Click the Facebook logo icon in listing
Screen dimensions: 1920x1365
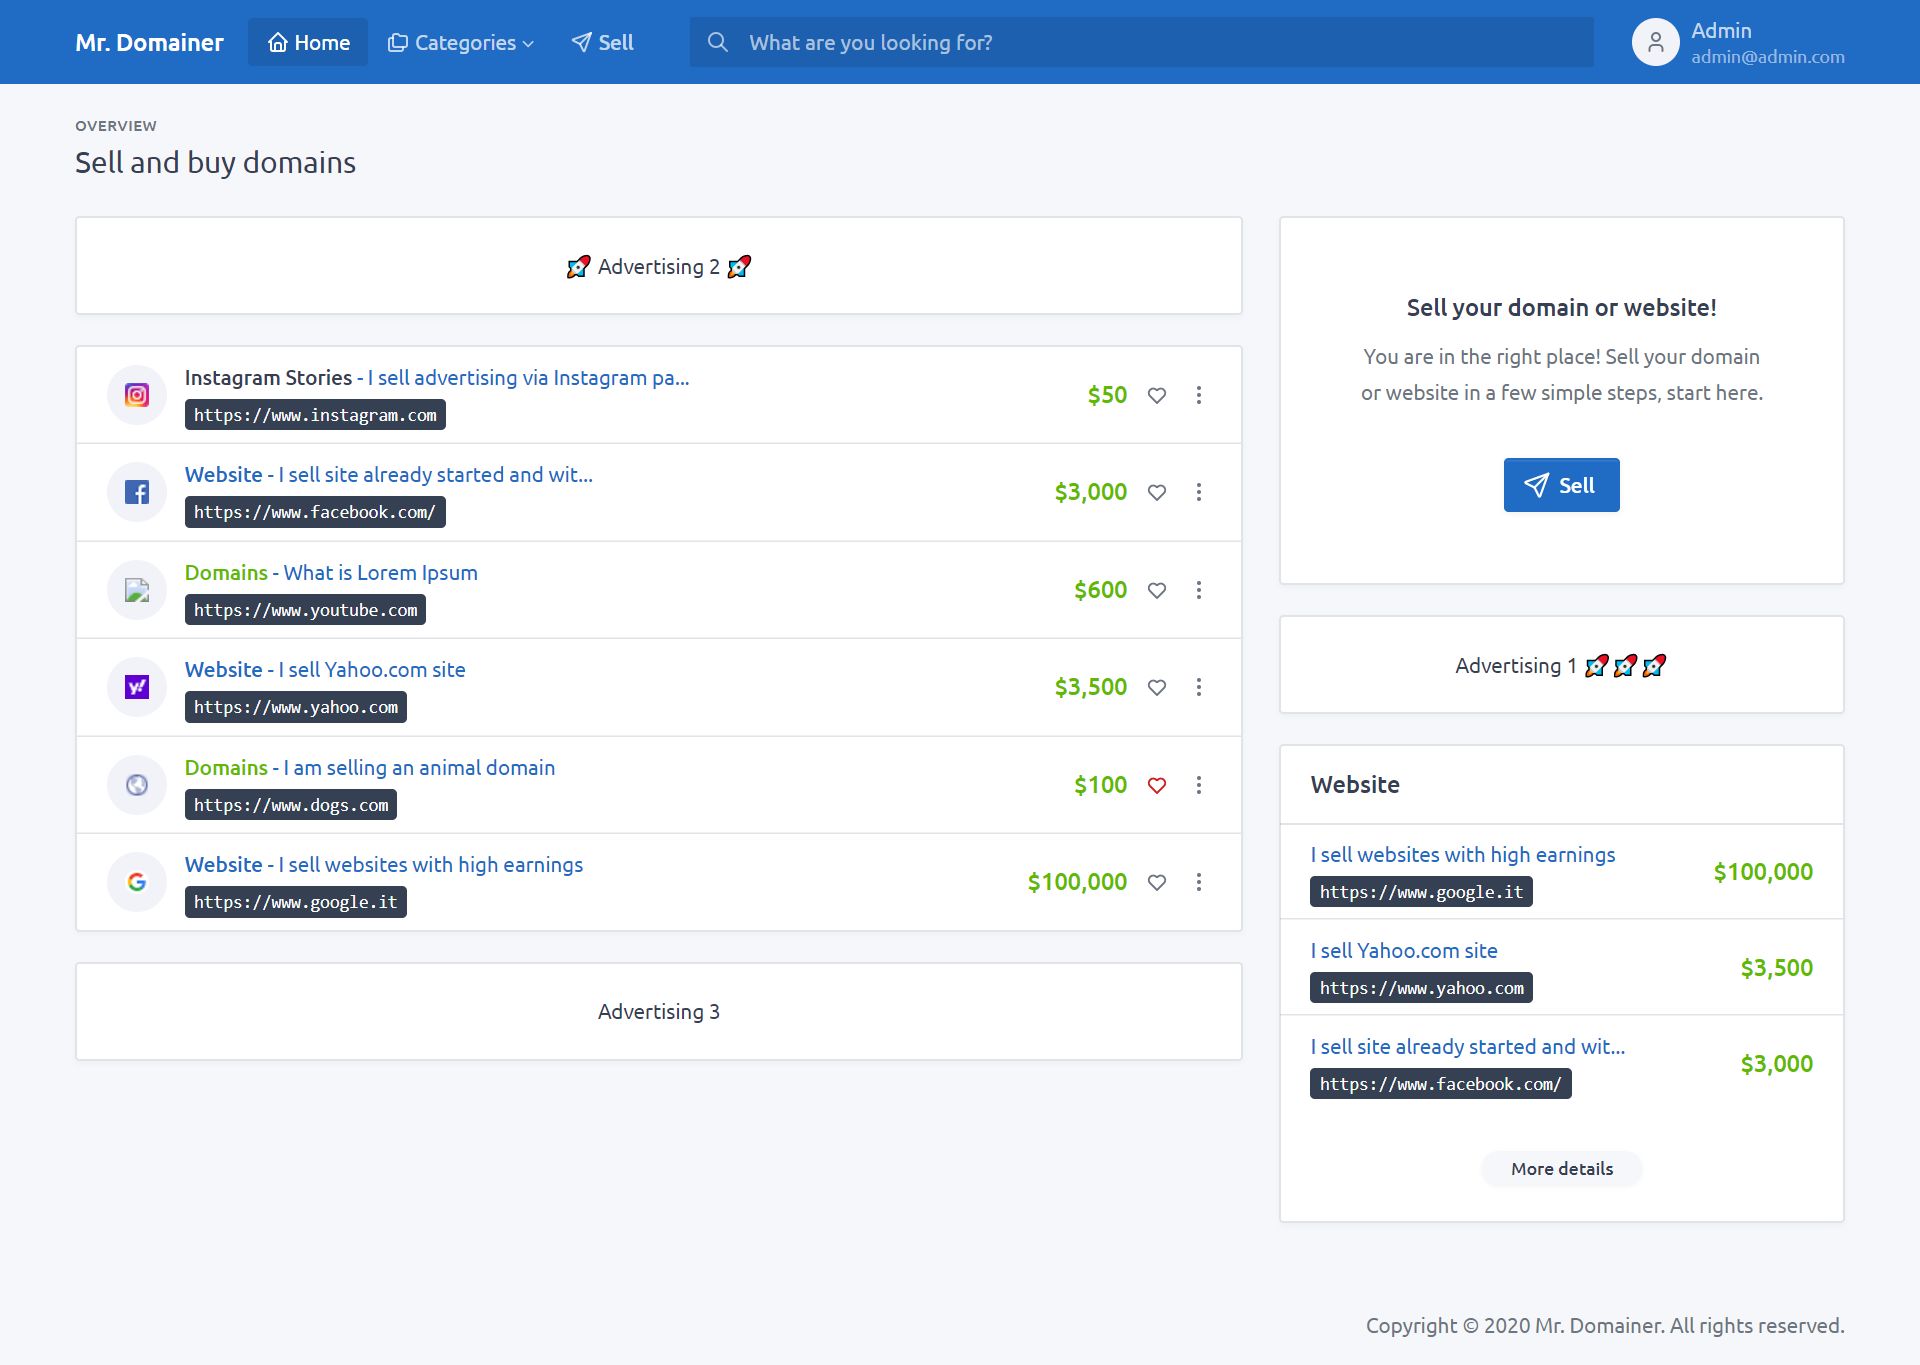[137, 492]
